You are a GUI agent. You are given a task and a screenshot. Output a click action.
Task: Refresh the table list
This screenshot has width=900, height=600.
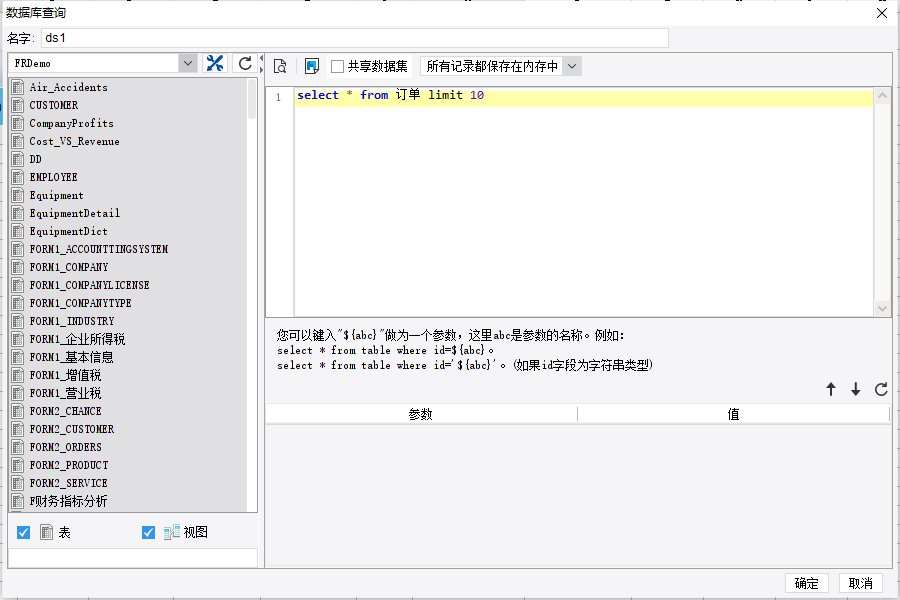tap(245, 63)
